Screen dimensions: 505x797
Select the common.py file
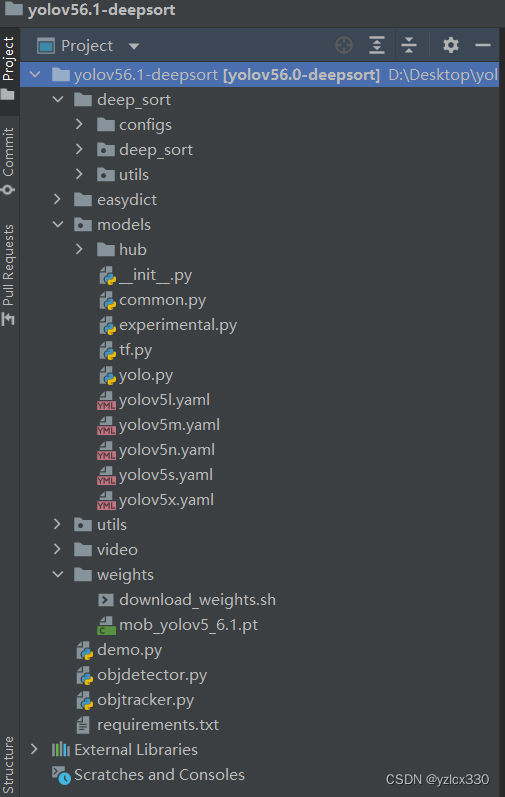[162, 300]
